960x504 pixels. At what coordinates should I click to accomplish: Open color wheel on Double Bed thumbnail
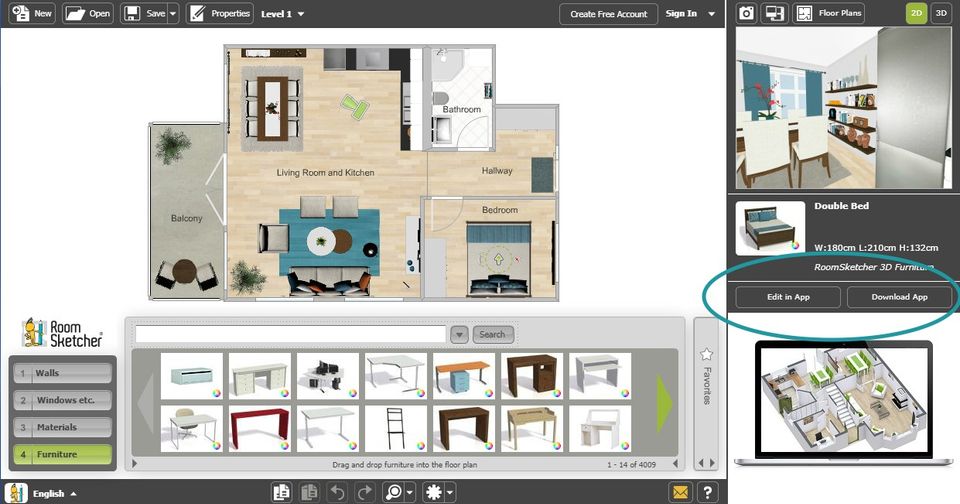point(795,246)
